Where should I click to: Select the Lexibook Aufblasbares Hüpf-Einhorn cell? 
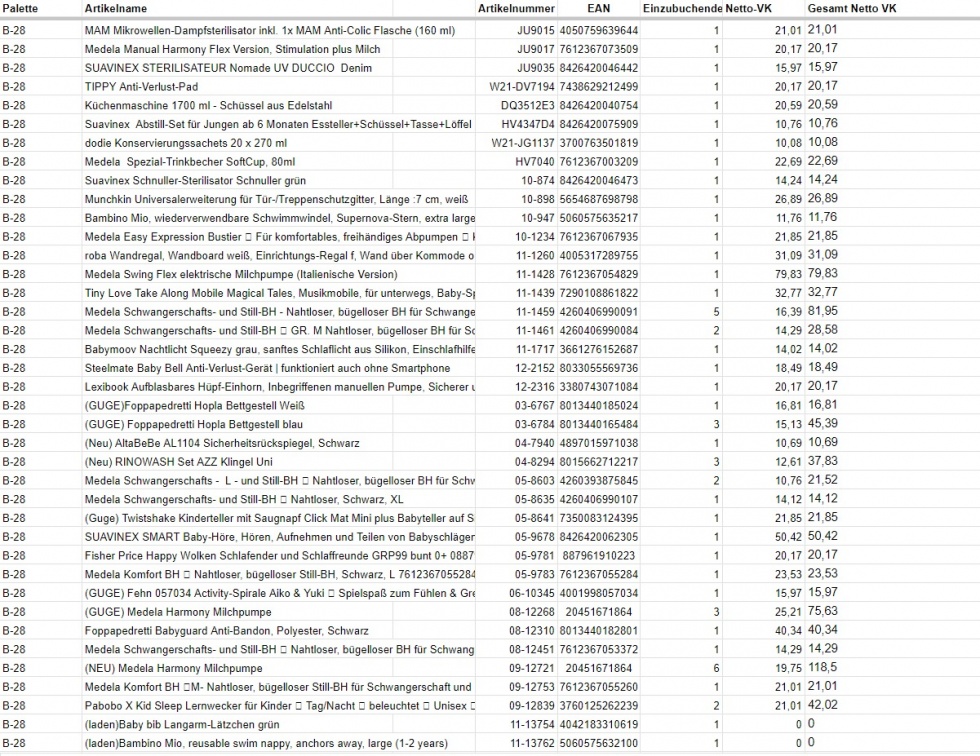(x=280, y=386)
